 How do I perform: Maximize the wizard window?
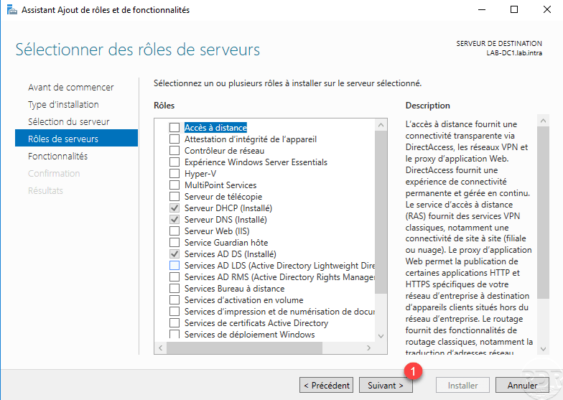[x=514, y=9]
